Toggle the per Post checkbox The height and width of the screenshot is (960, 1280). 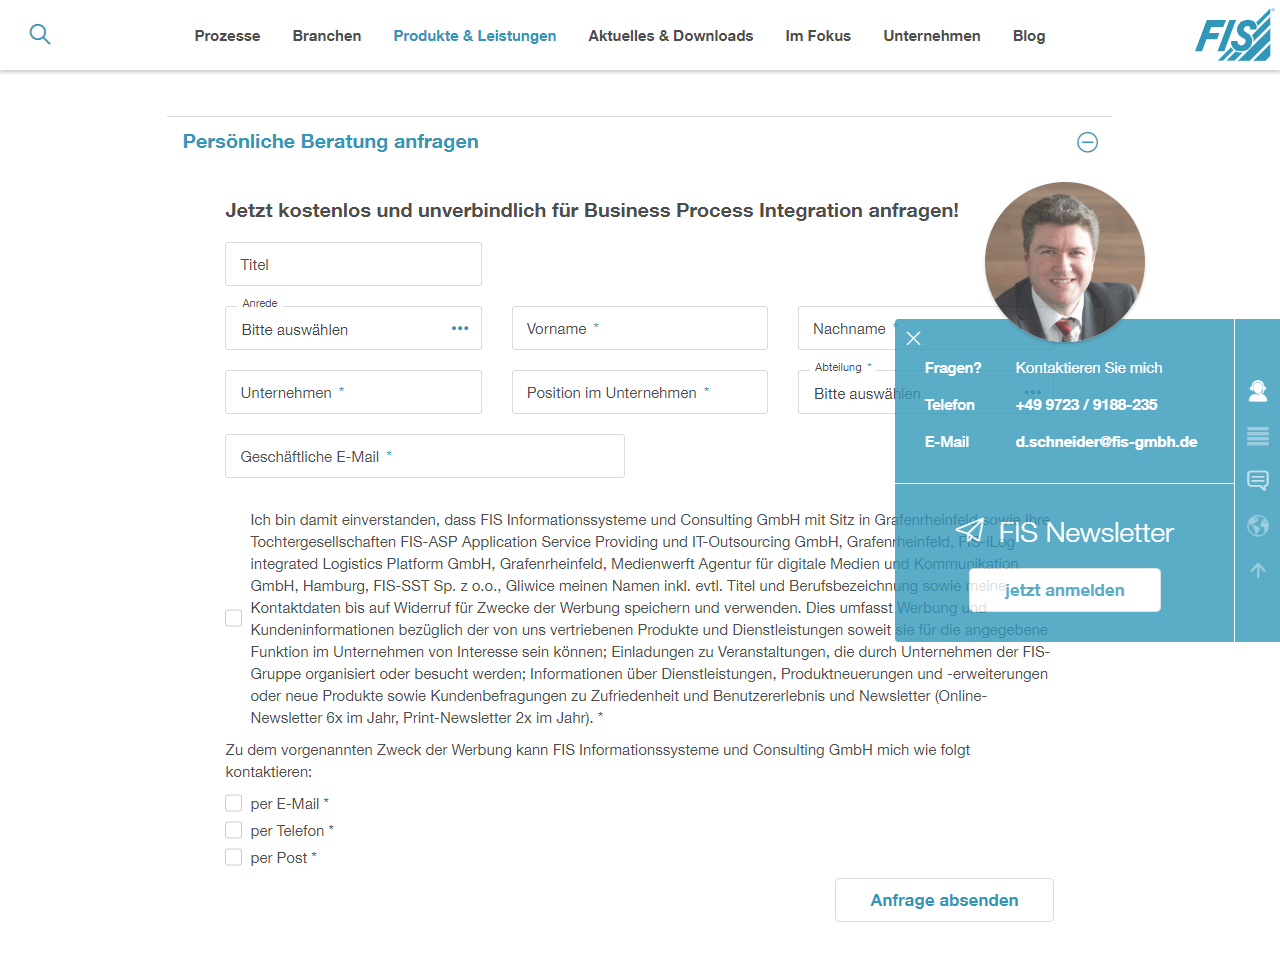pyautogui.click(x=234, y=857)
